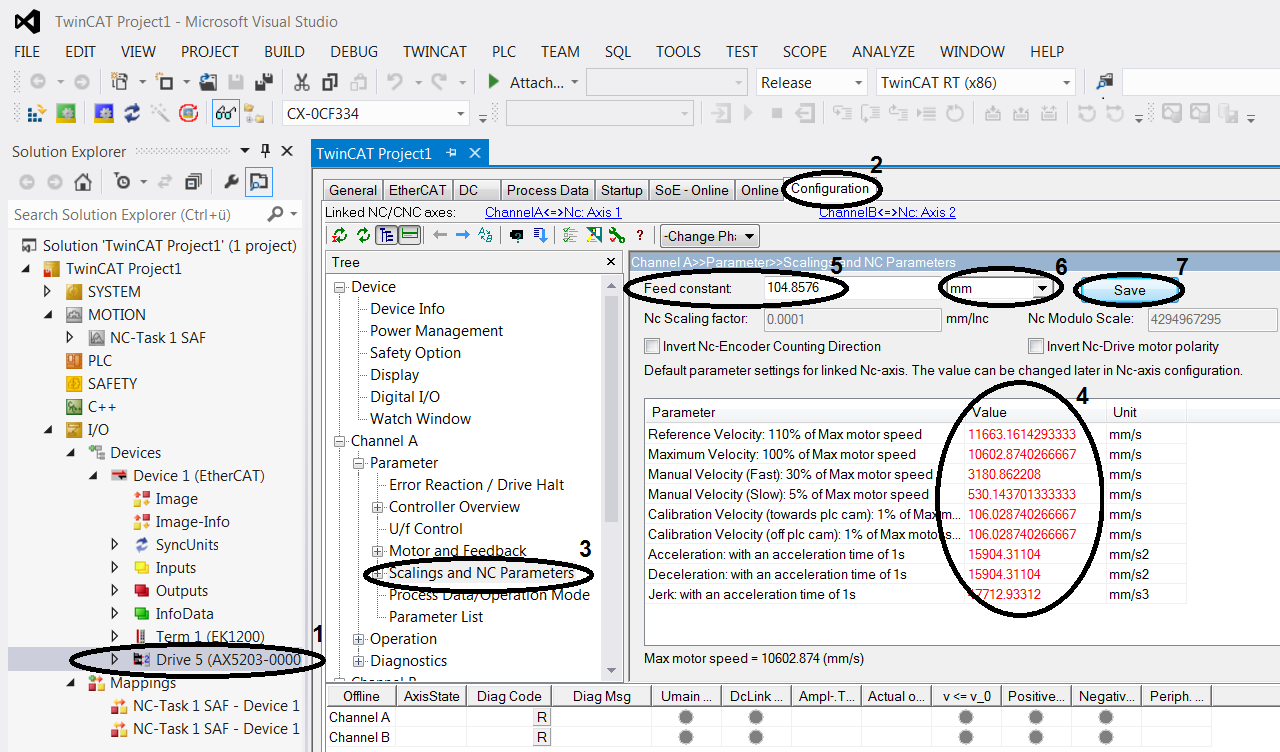
Task: Select Process Data/Operation Mode tree item
Action: 489,595
